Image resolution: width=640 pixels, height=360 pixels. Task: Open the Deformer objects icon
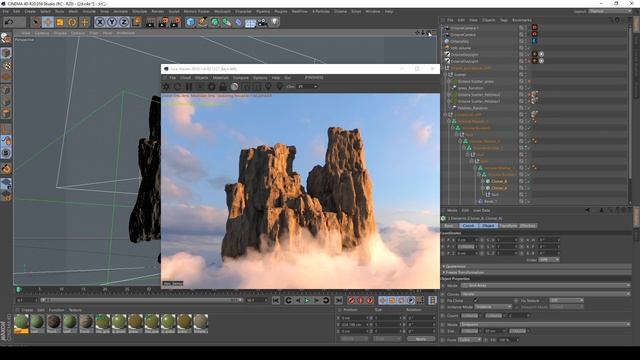238,22
